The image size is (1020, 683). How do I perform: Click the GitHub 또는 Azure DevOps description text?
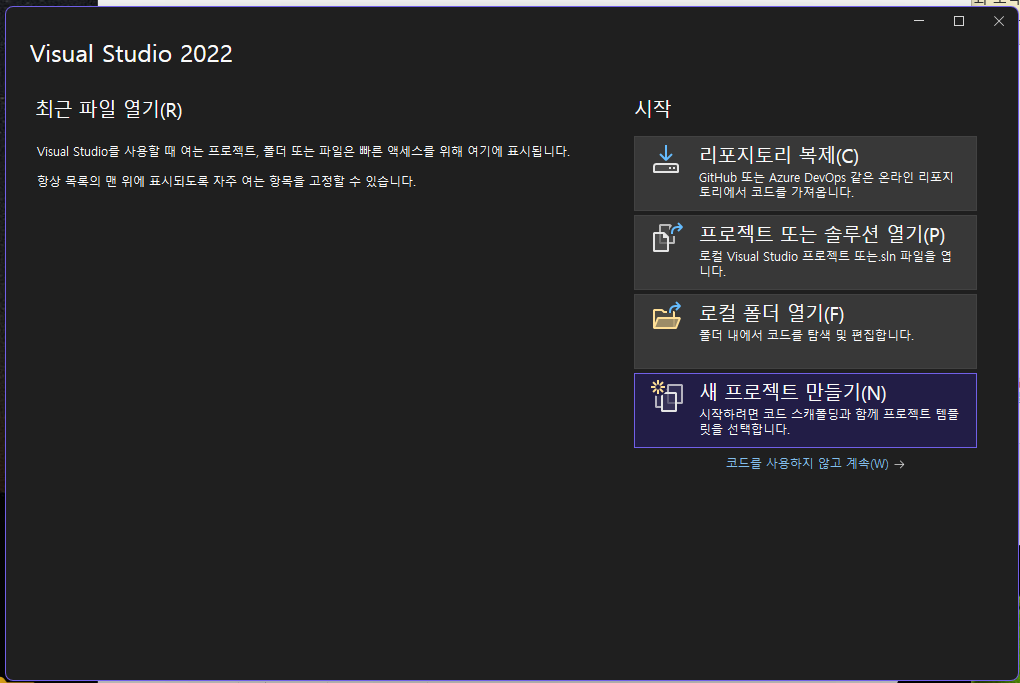coord(826,185)
